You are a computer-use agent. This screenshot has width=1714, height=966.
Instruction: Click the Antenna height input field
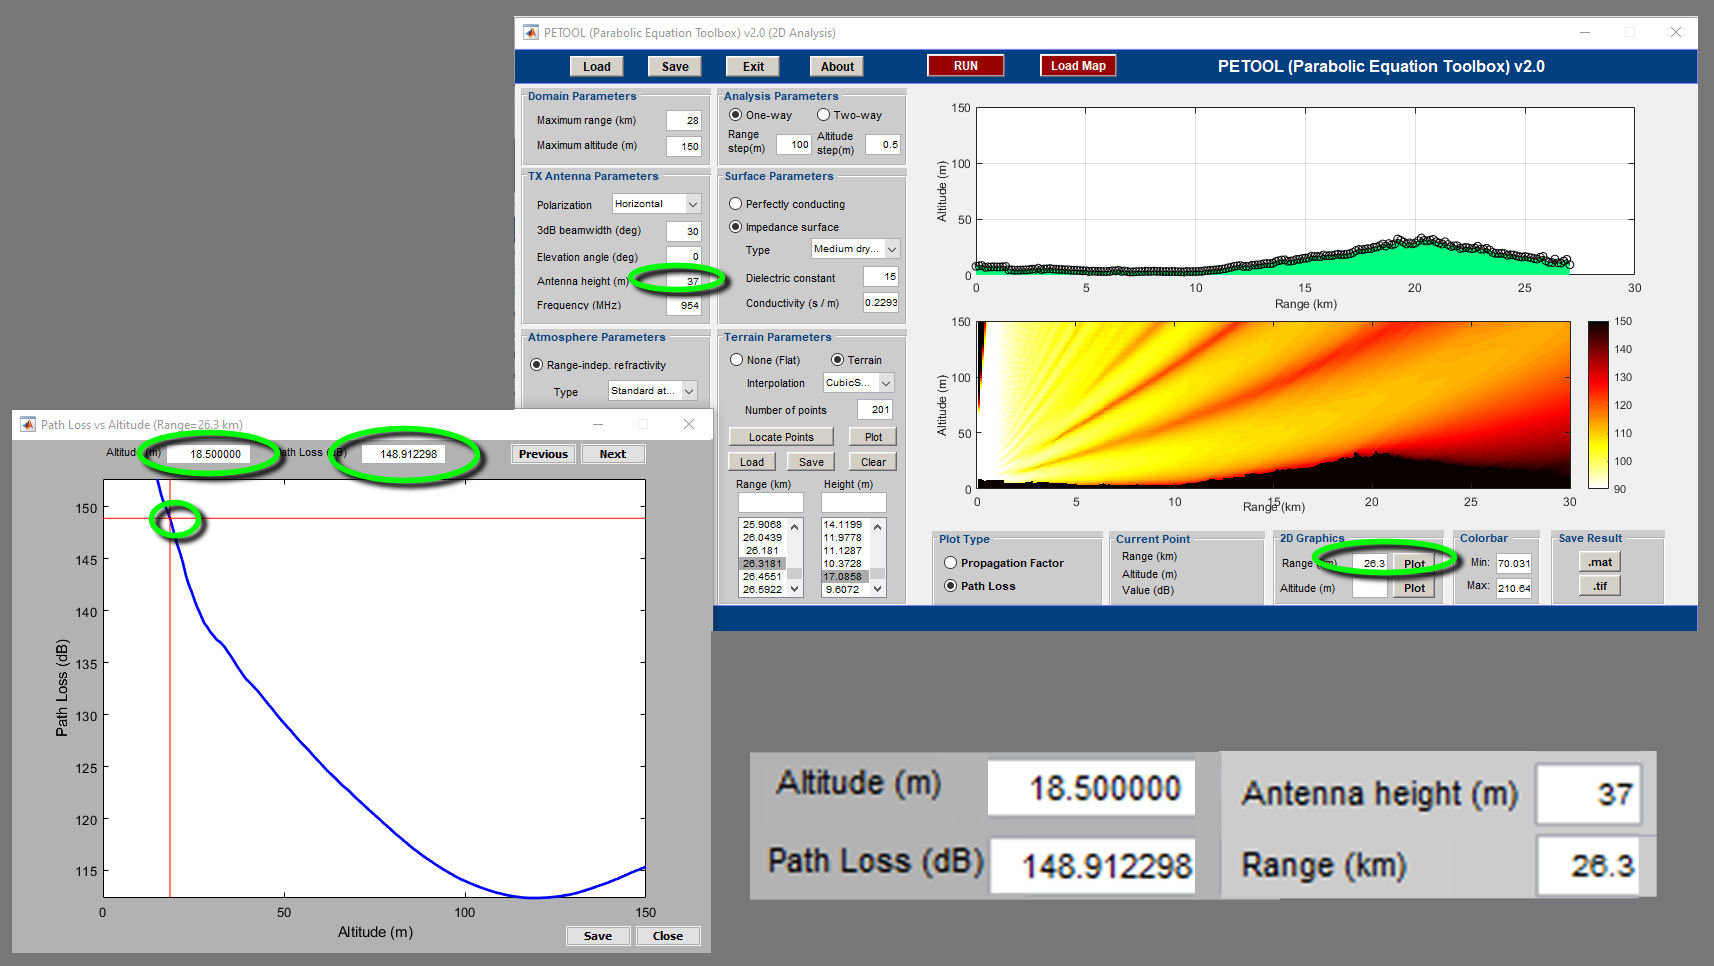click(684, 281)
